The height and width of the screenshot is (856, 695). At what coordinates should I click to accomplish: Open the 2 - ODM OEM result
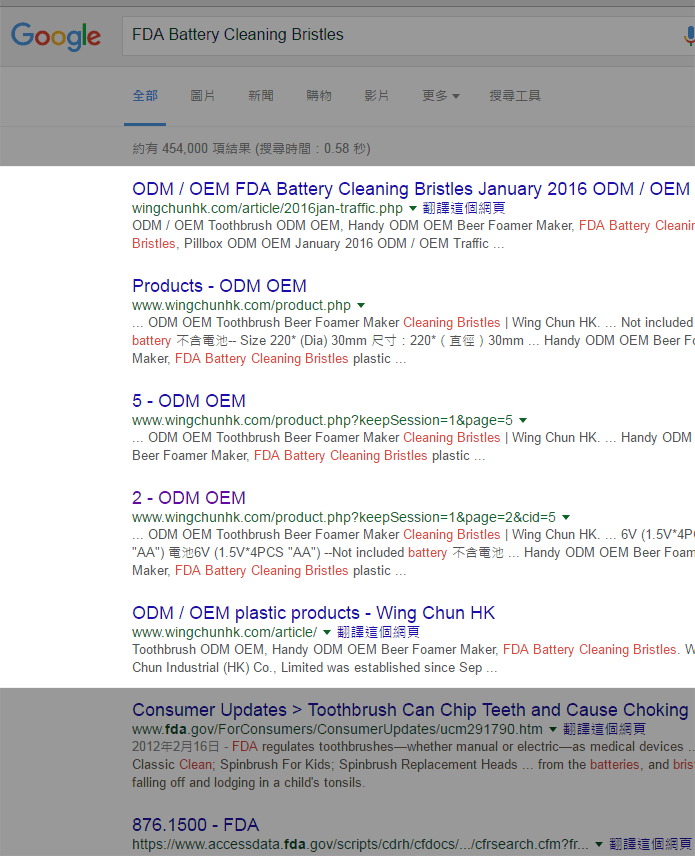[189, 498]
